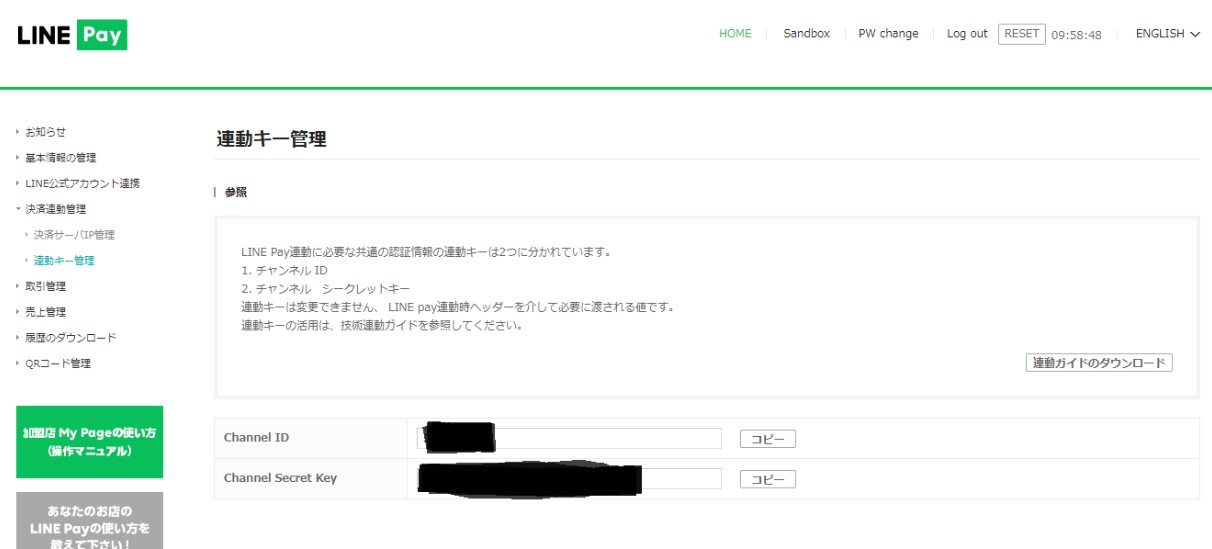The width and height of the screenshot is (1212, 549).
Task: Click the session timer 09:58:48
Action: pos(1077,35)
